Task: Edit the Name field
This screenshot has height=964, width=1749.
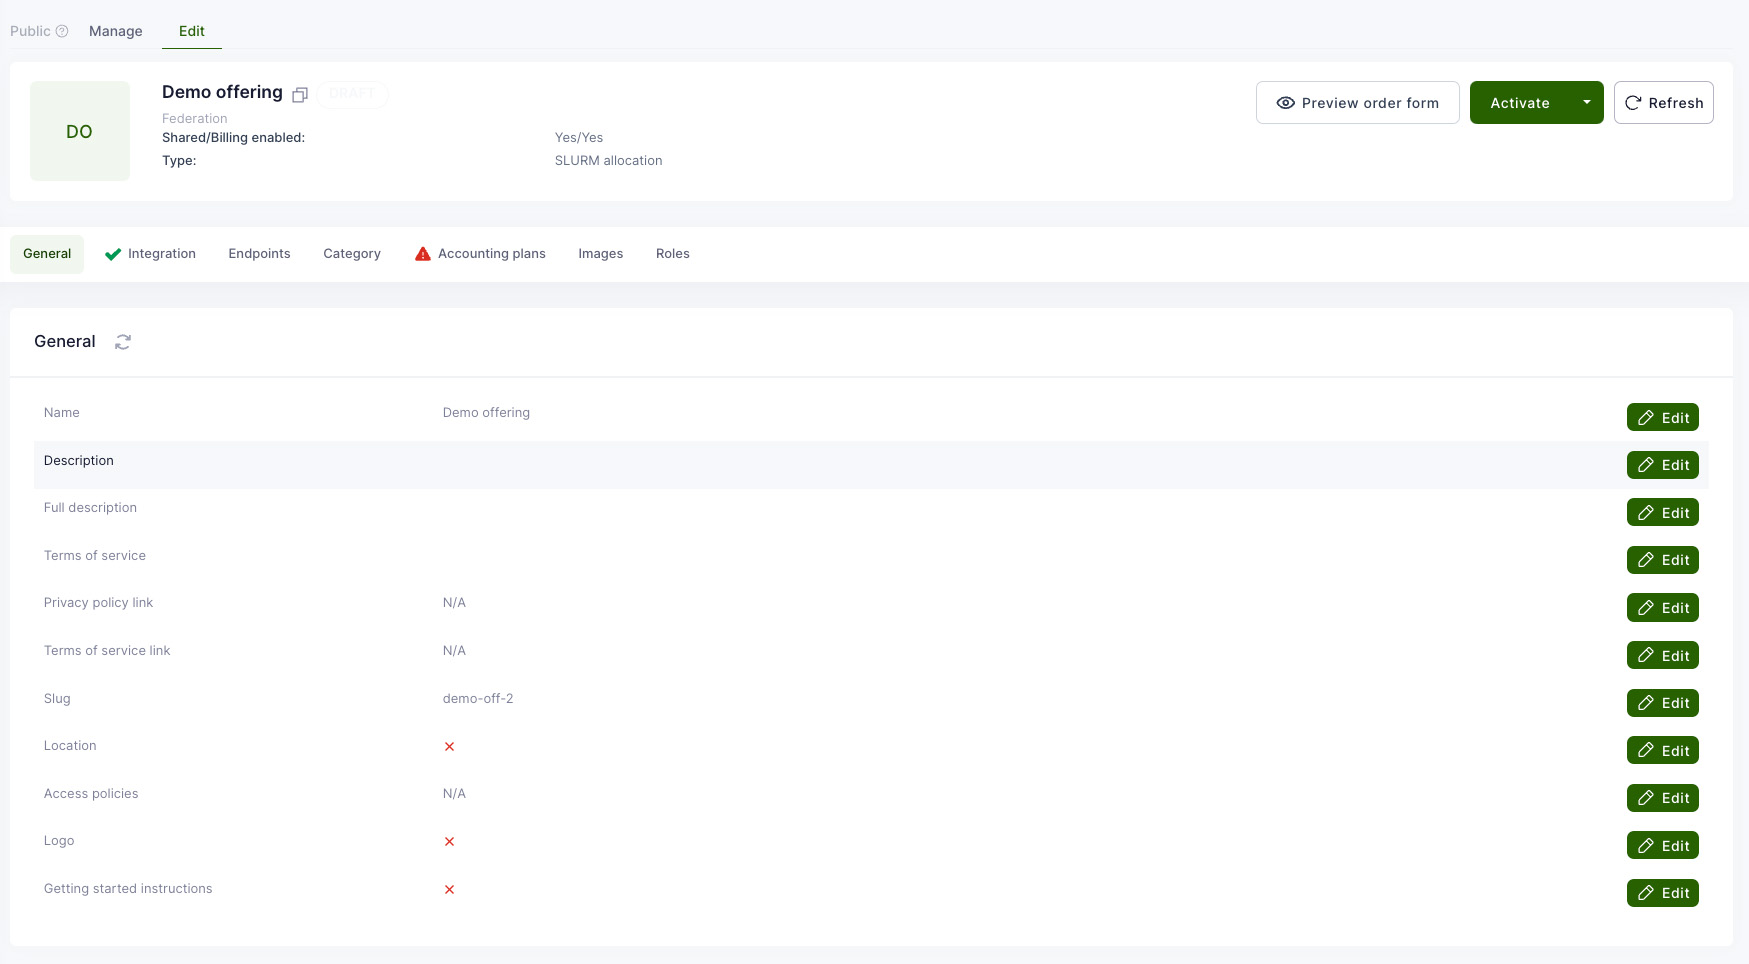Action: click(x=1662, y=418)
